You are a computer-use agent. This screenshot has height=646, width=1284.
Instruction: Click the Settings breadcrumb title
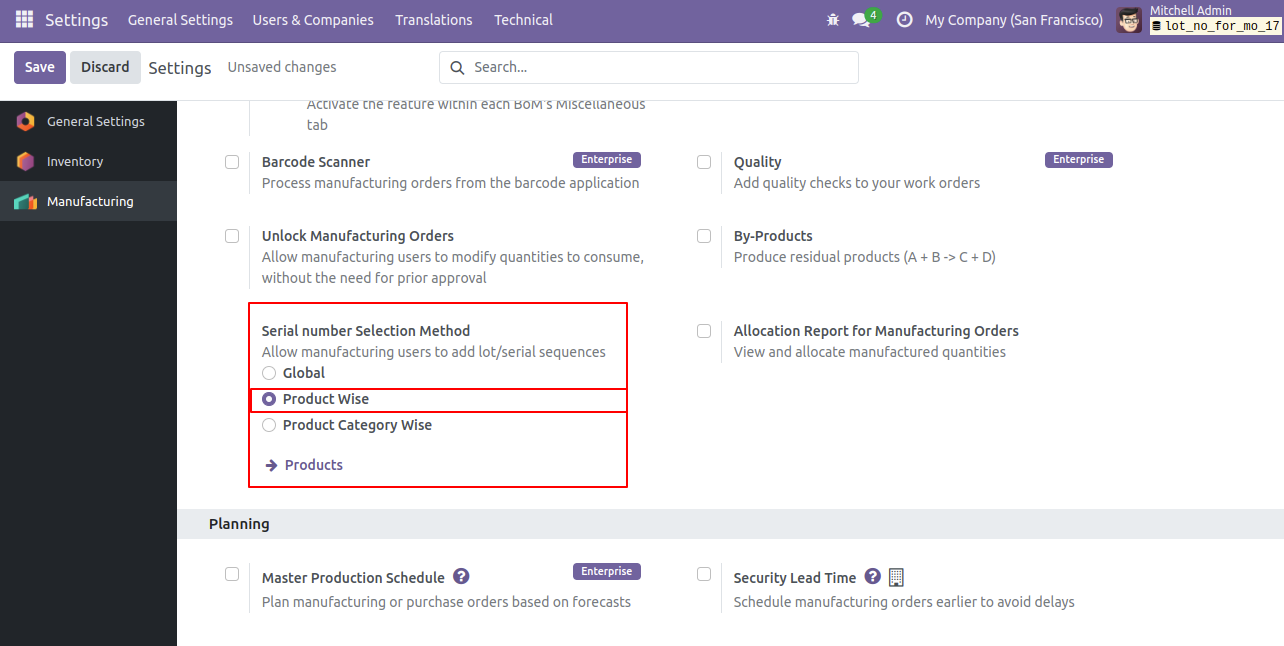(180, 68)
